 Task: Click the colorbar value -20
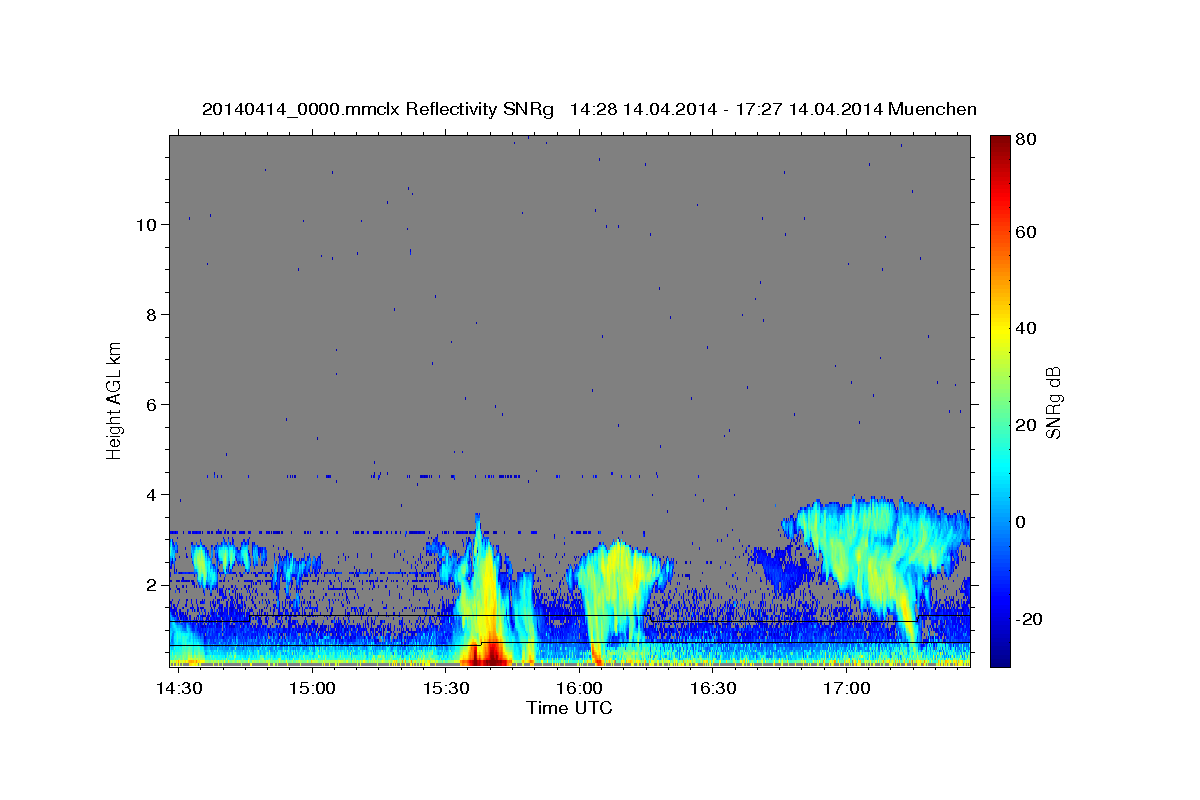[1030, 619]
